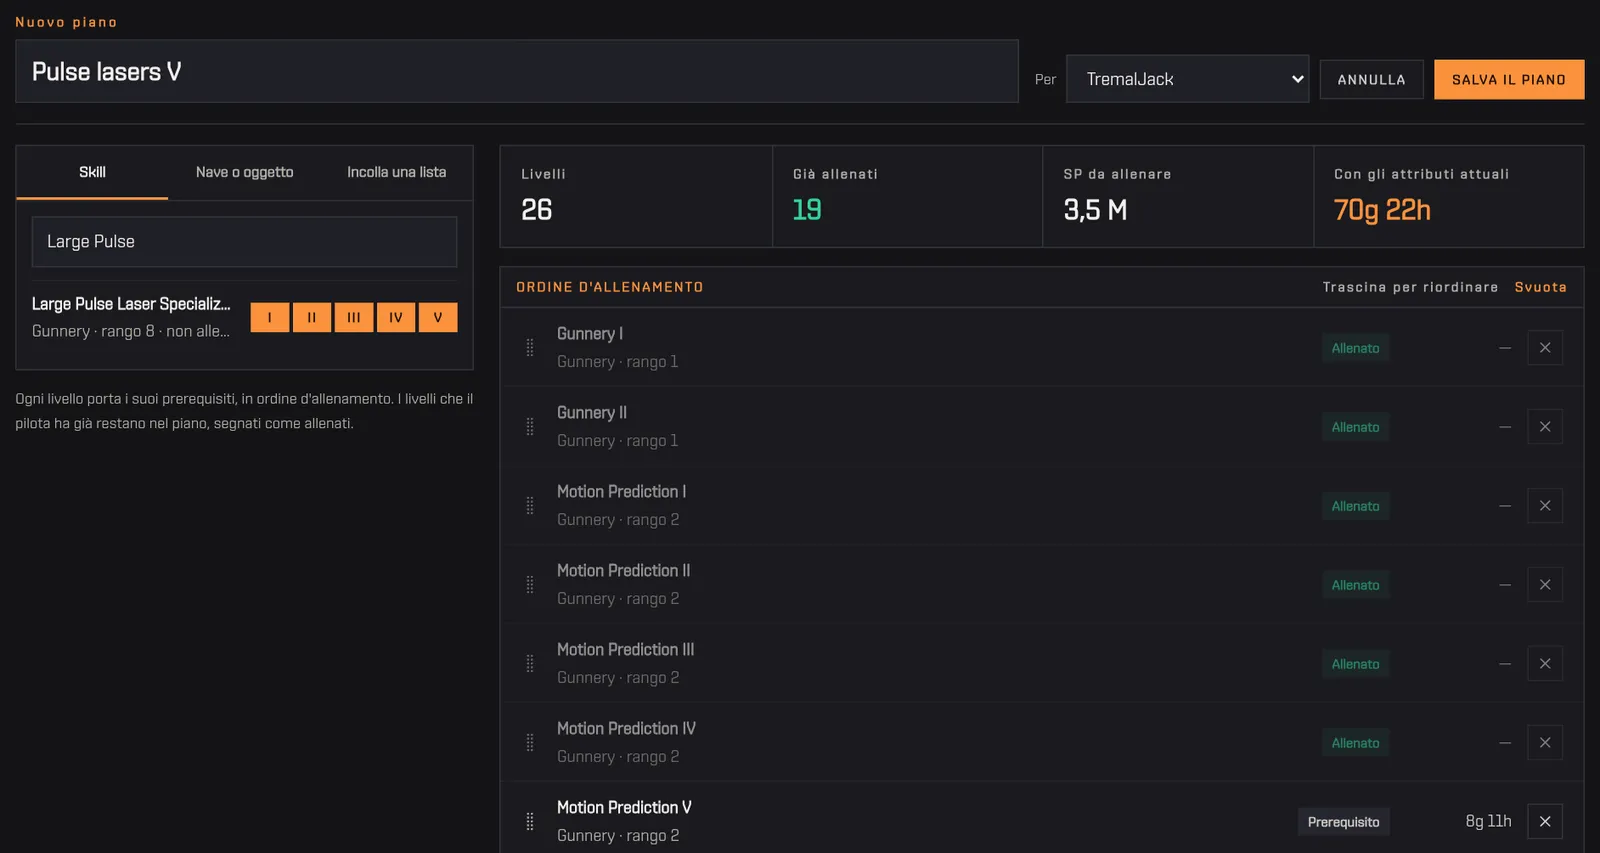Click the SALVA IL PIANO button

pyautogui.click(x=1509, y=80)
